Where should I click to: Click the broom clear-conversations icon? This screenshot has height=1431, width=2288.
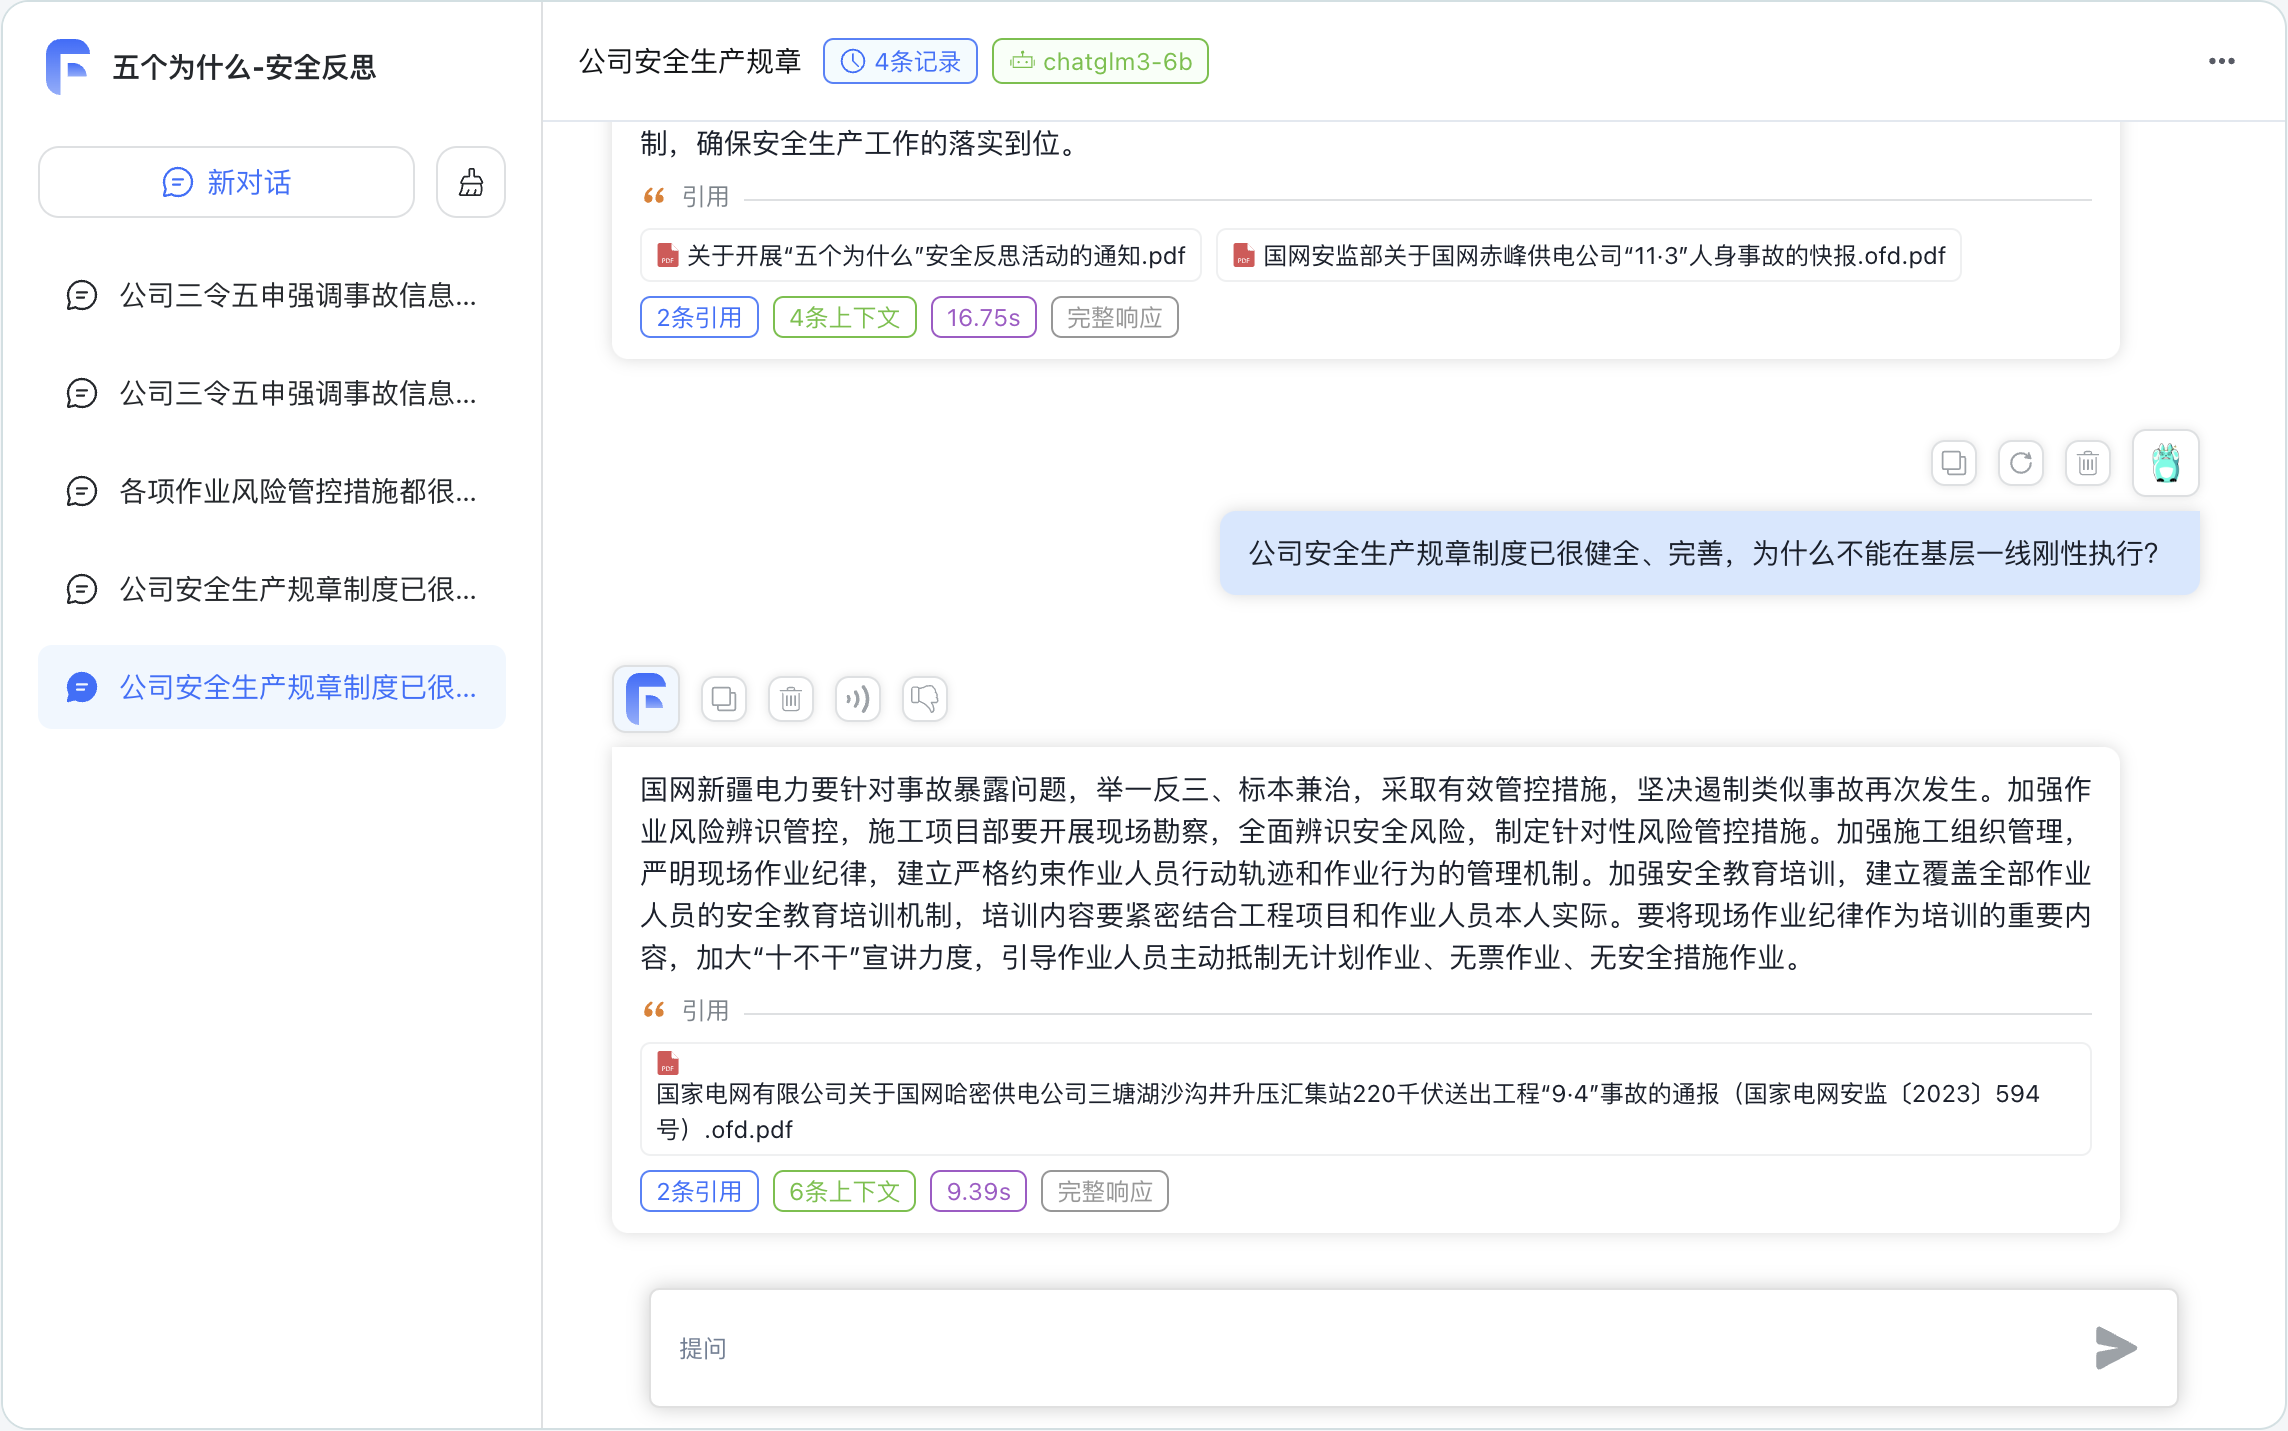click(471, 183)
